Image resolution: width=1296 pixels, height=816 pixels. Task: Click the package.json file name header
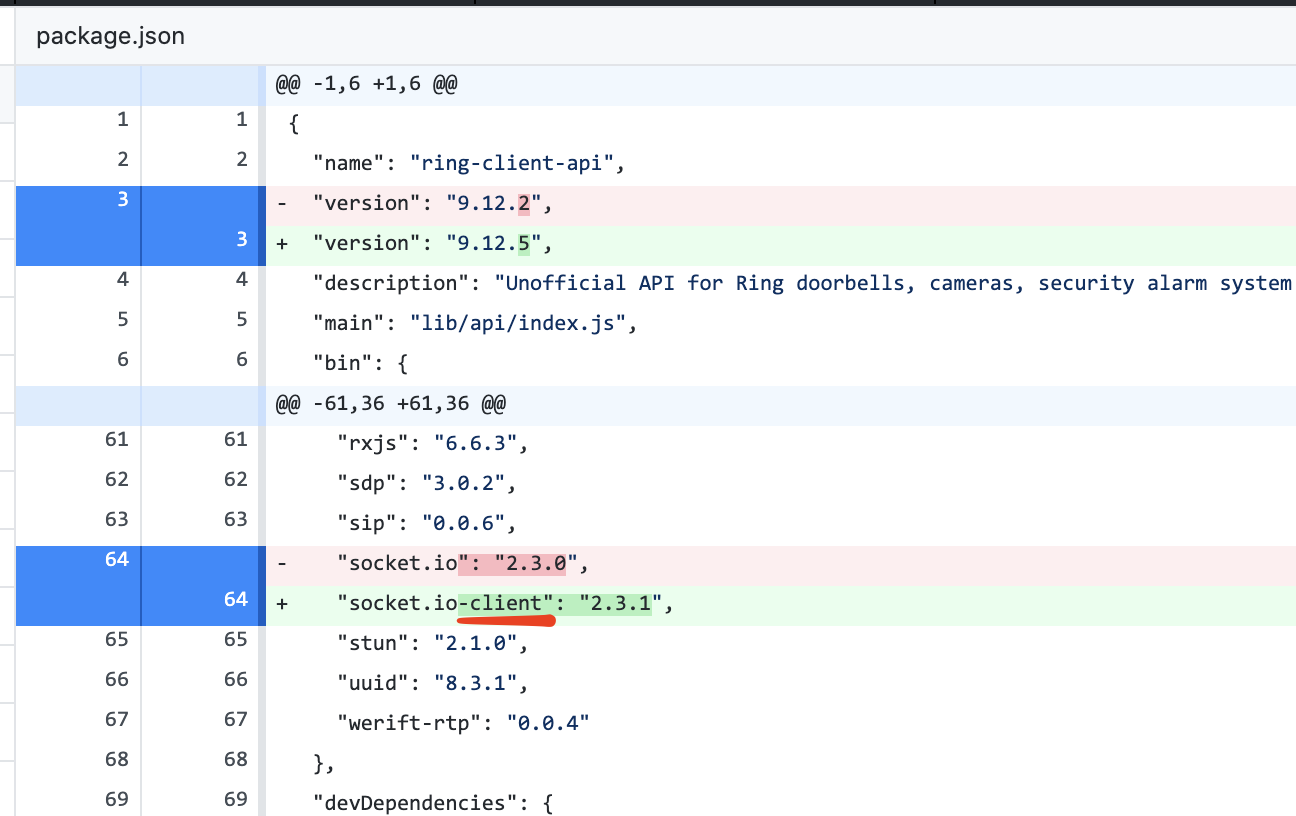pyautogui.click(x=110, y=37)
